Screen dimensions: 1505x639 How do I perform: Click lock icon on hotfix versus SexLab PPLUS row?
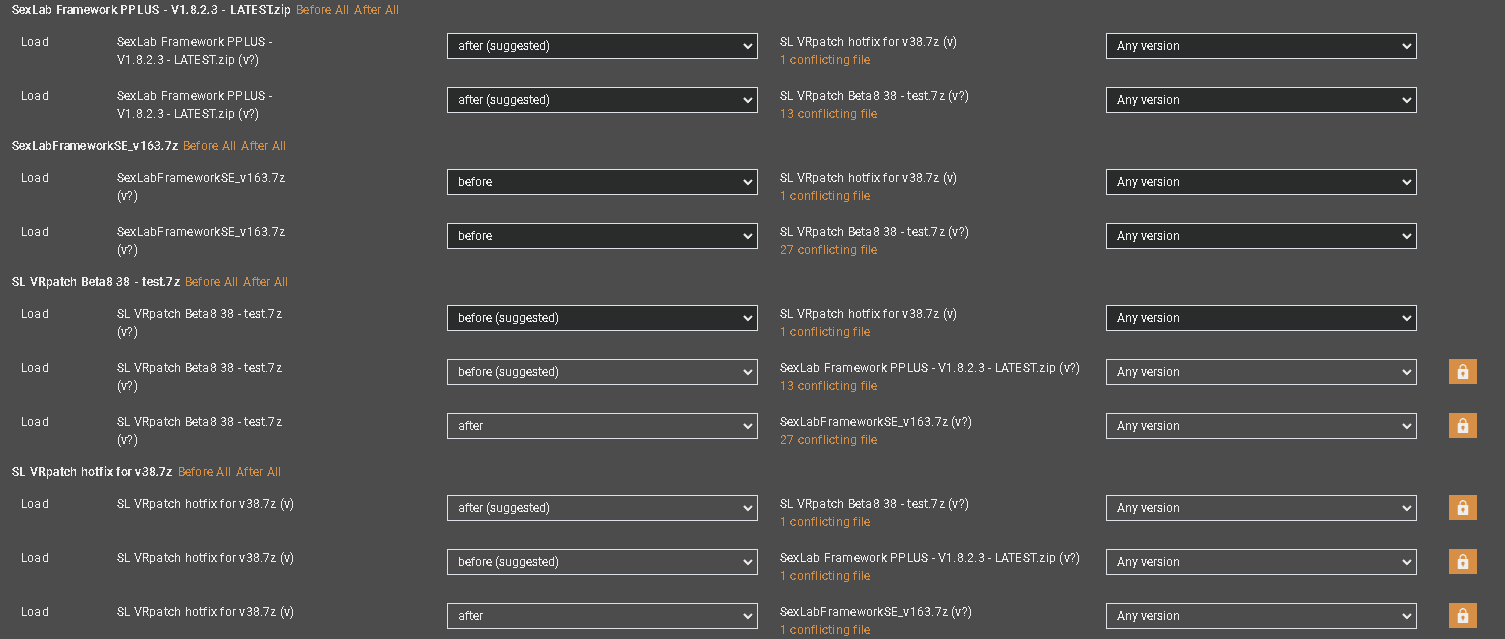1462,562
